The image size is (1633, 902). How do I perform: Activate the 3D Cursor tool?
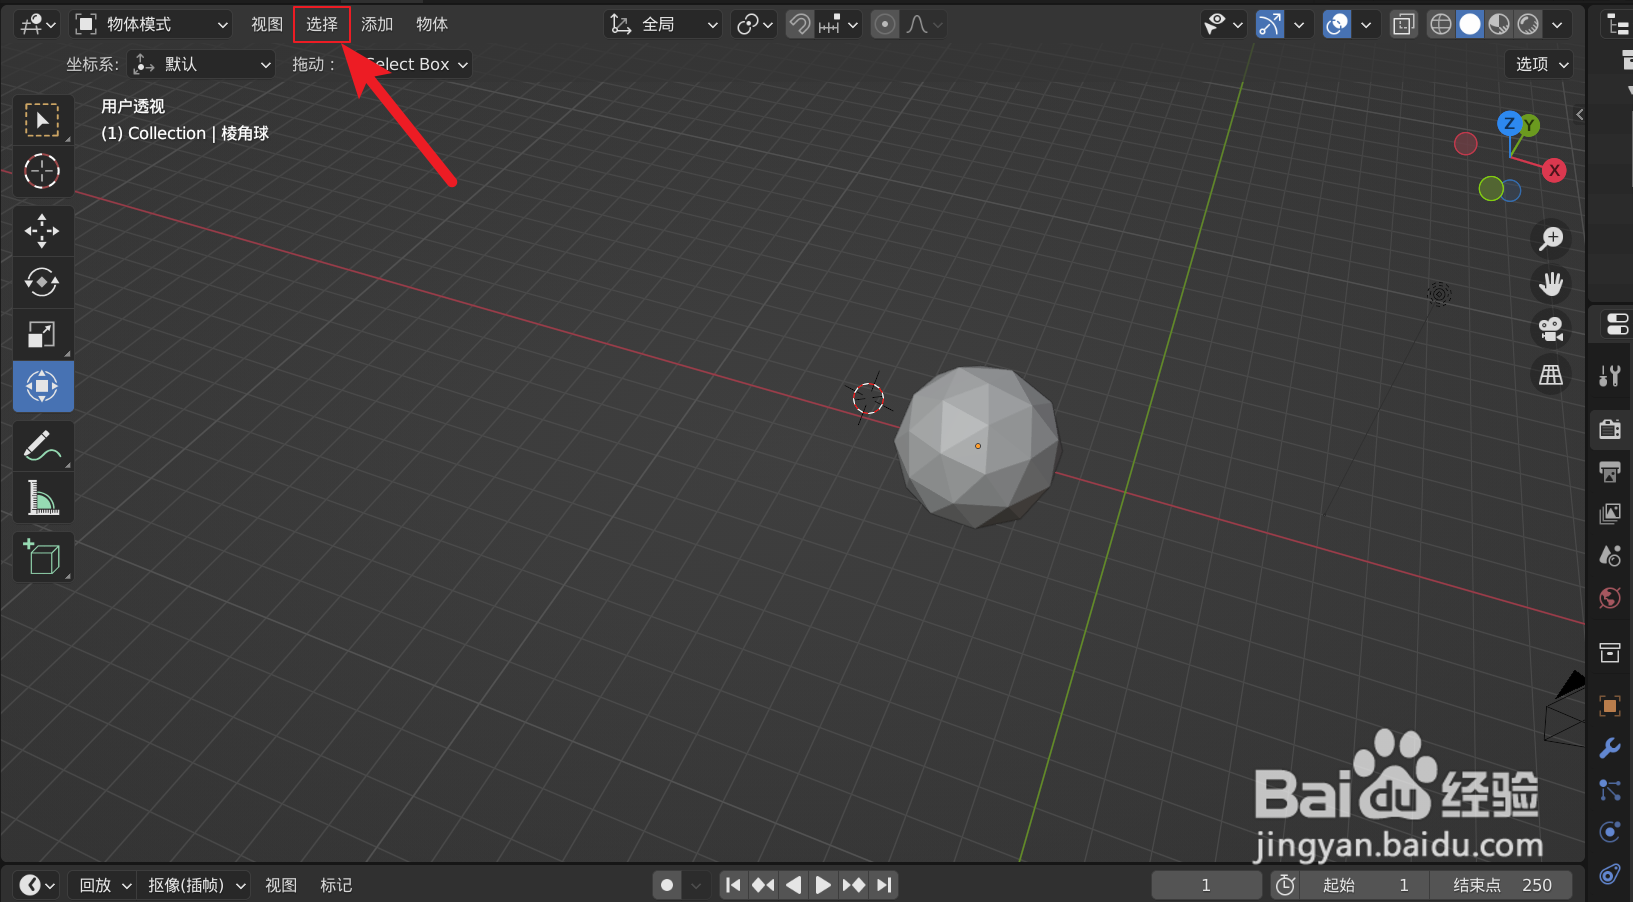tap(42, 172)
